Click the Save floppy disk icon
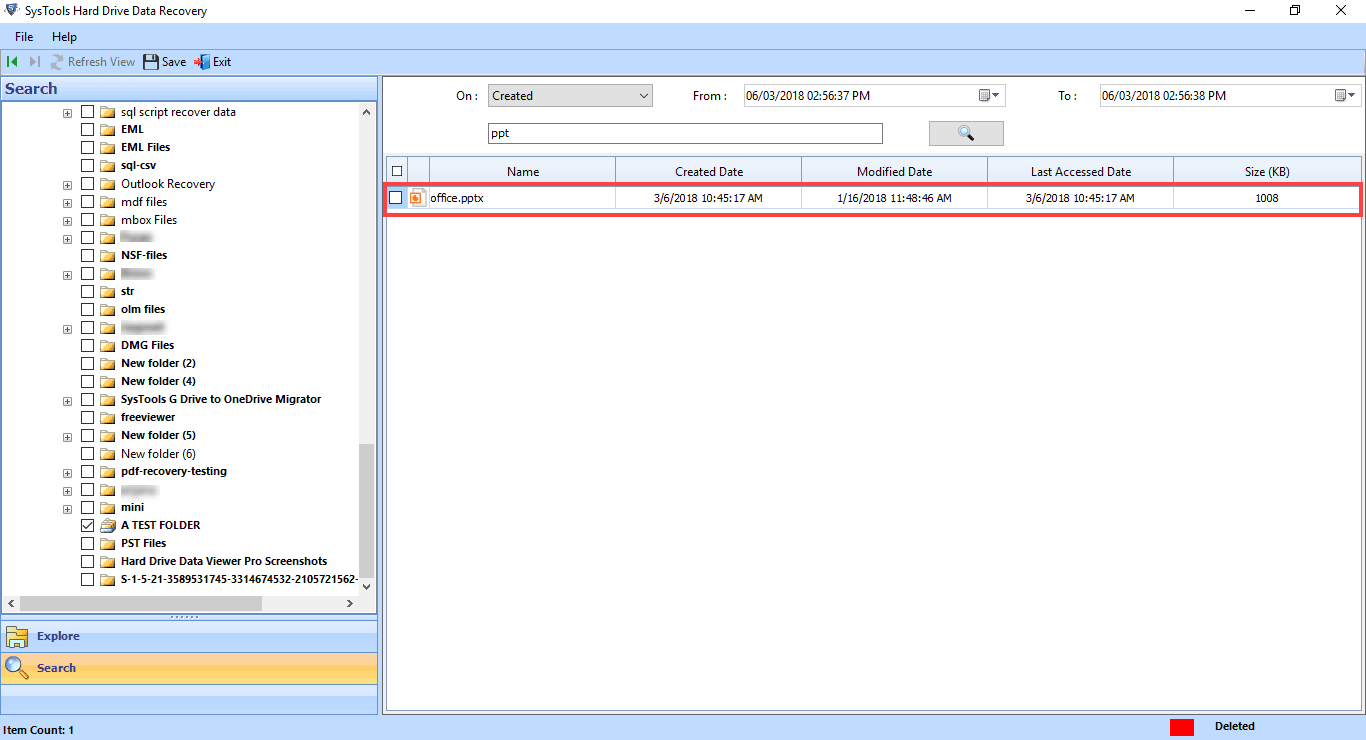Viewport: 1366px width, 740px height. pyautogui.click(x=151, y=62)
